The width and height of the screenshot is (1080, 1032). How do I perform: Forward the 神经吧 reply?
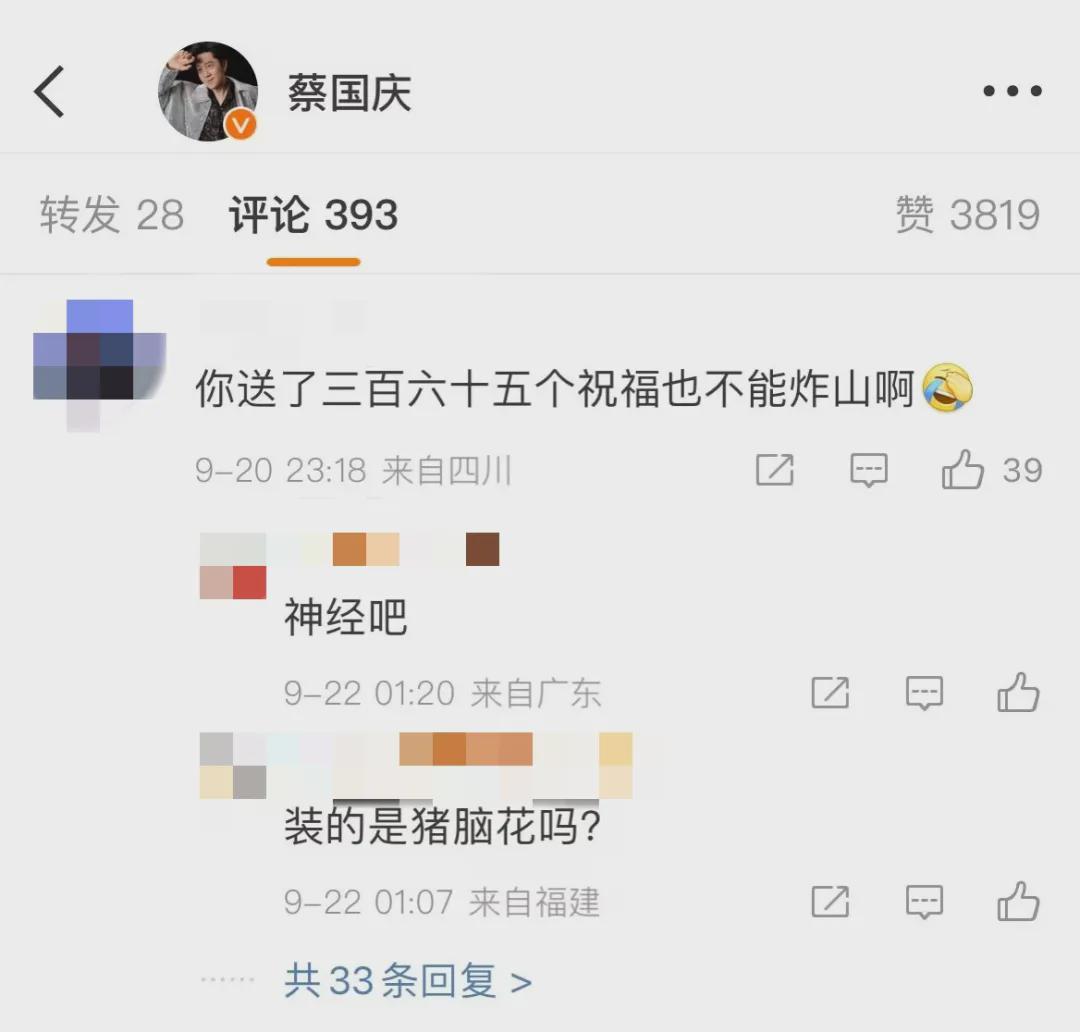[x=830, y=692]
